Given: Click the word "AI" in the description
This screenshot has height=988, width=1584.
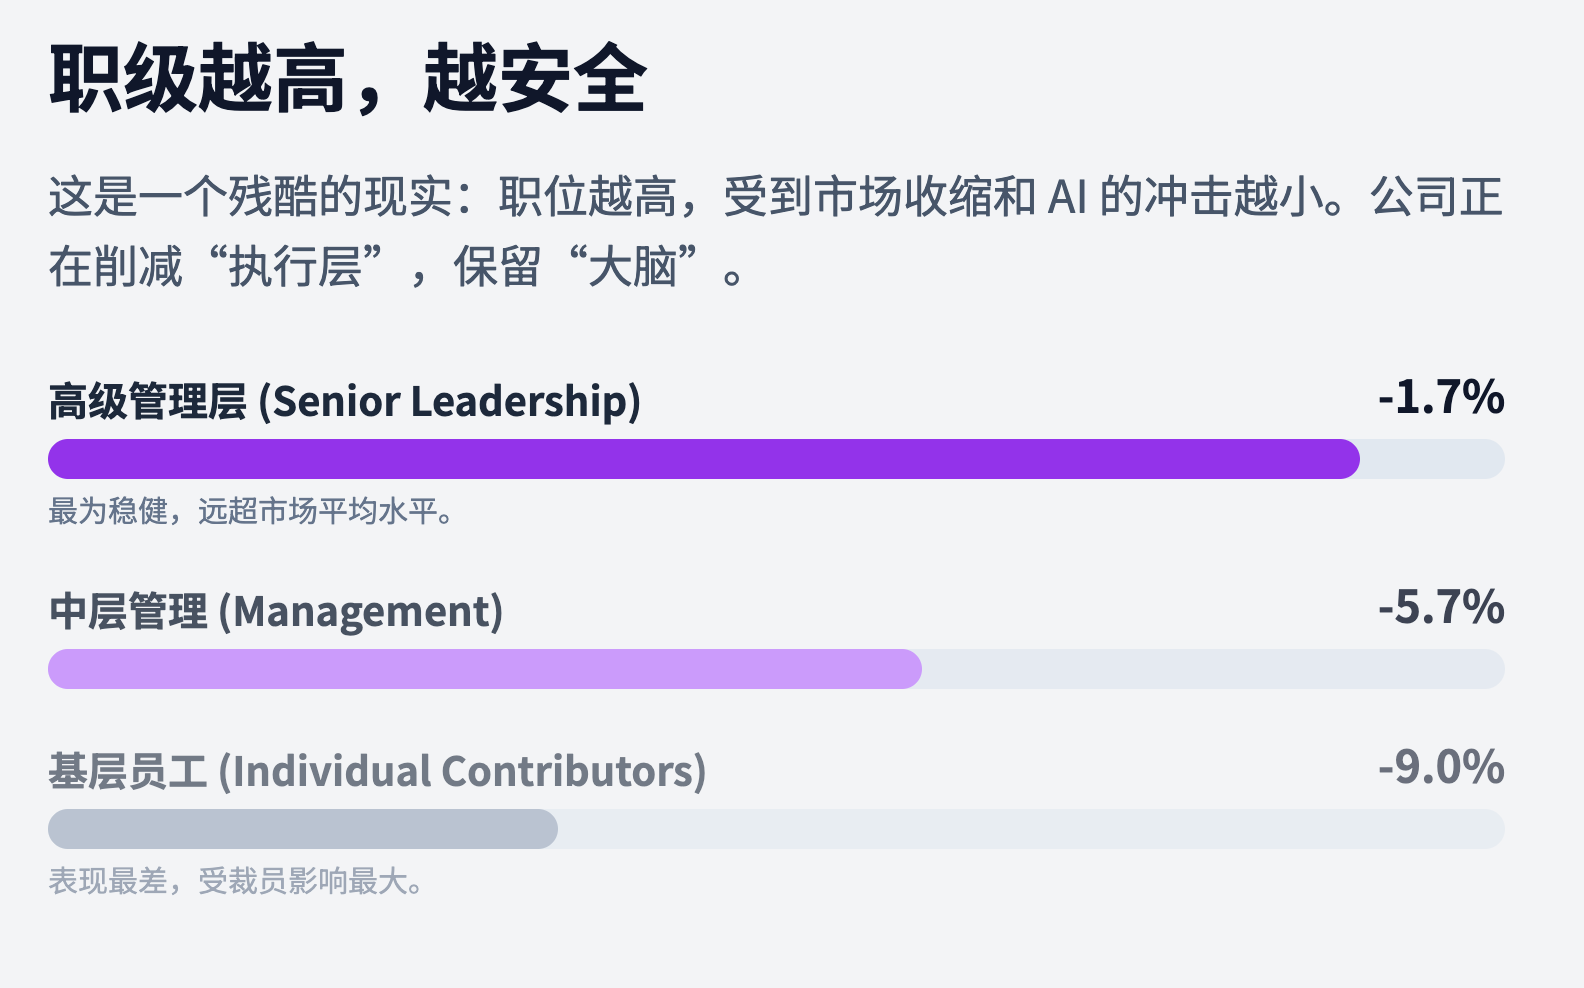Looking at the screenshot, I should [x=1067, y=197].
